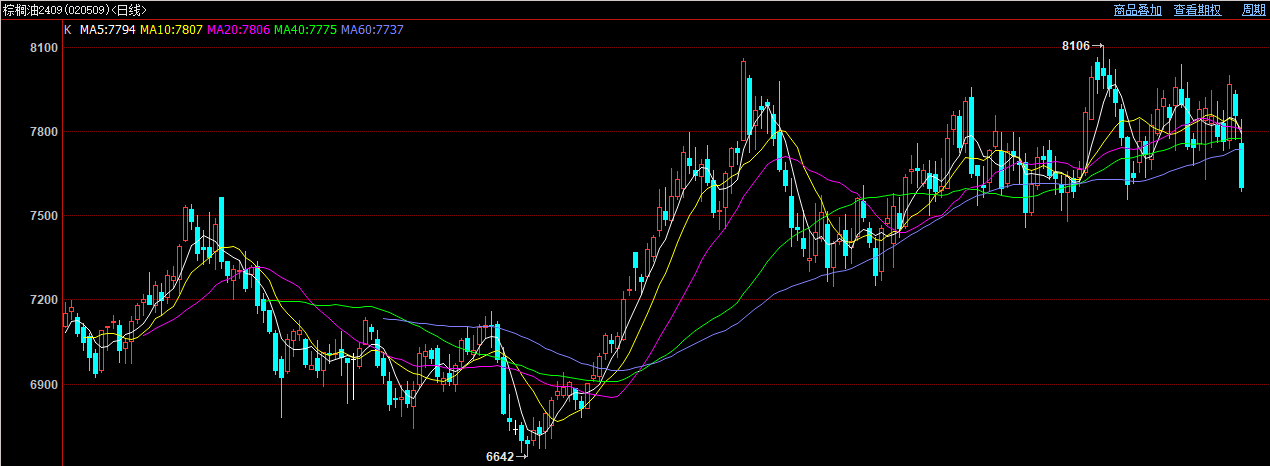Click the 查看期权 link
Viewport: 1270px width, 466px height.
pos(1197,10)
